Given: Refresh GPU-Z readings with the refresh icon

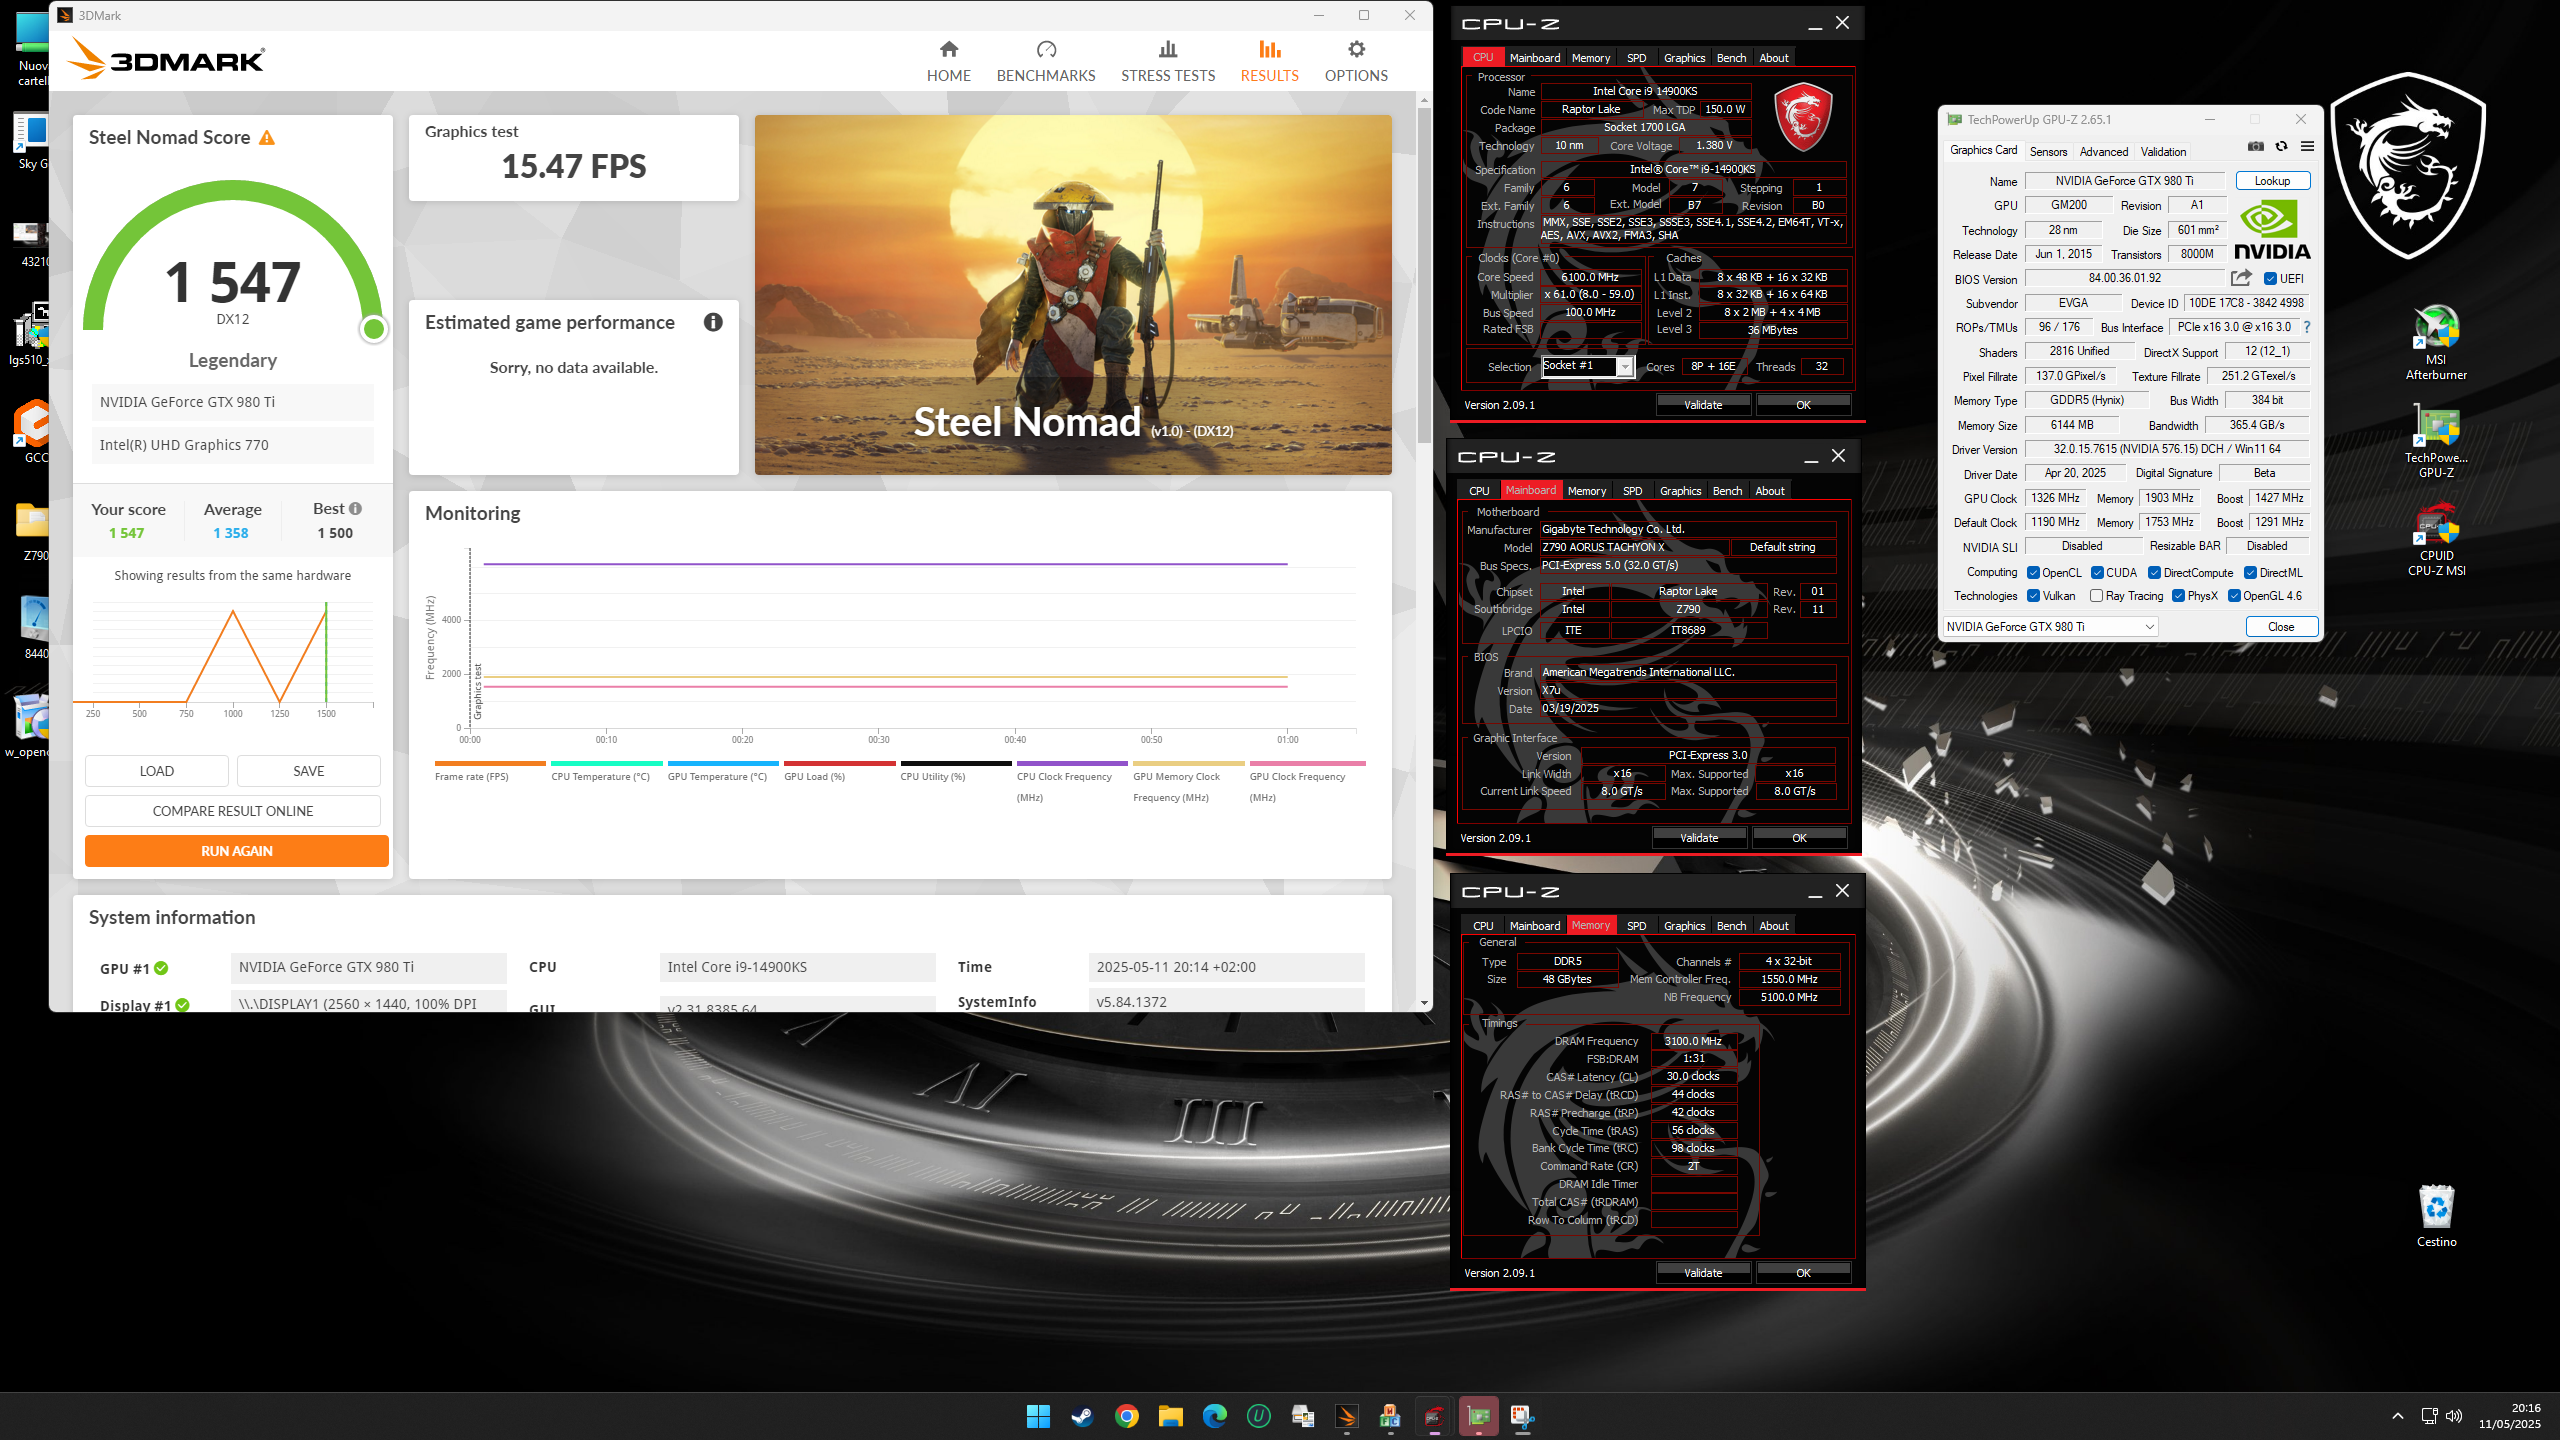Looking at the screenshot, I should point(2281,146).
